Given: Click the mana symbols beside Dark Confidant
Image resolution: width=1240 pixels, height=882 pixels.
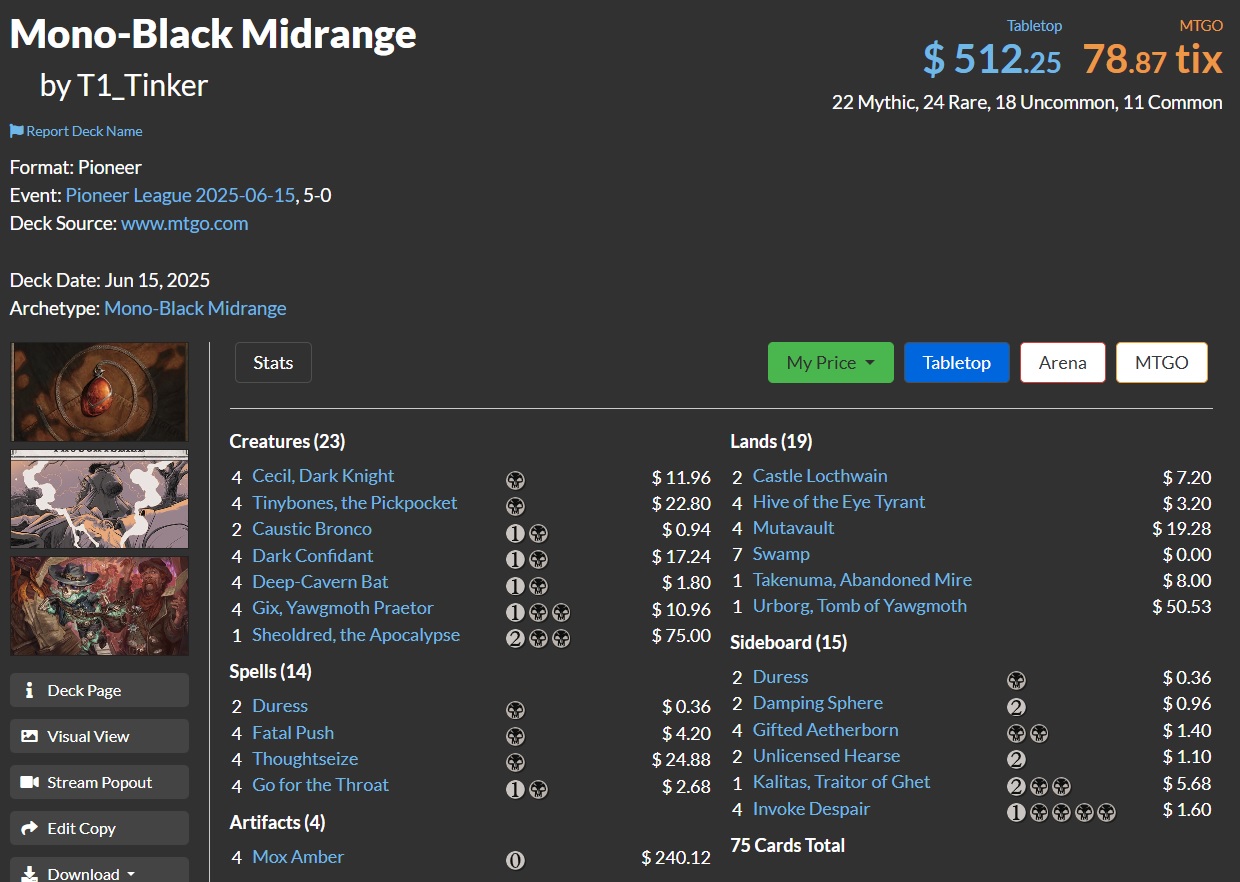Looking at the screenshot, I should point(527,558).
